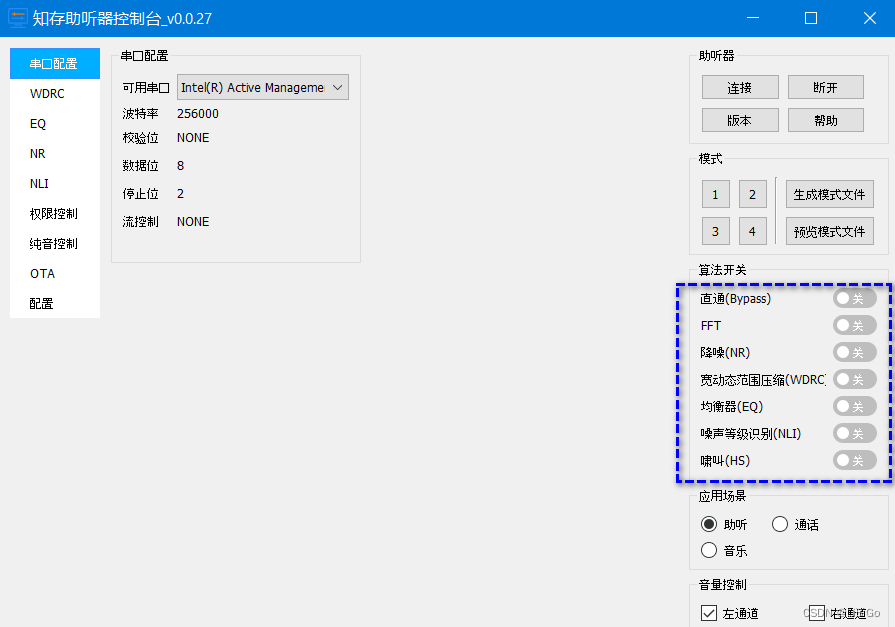
Task: Select the 配置 sidebar tab
Action: coord(55,303)
